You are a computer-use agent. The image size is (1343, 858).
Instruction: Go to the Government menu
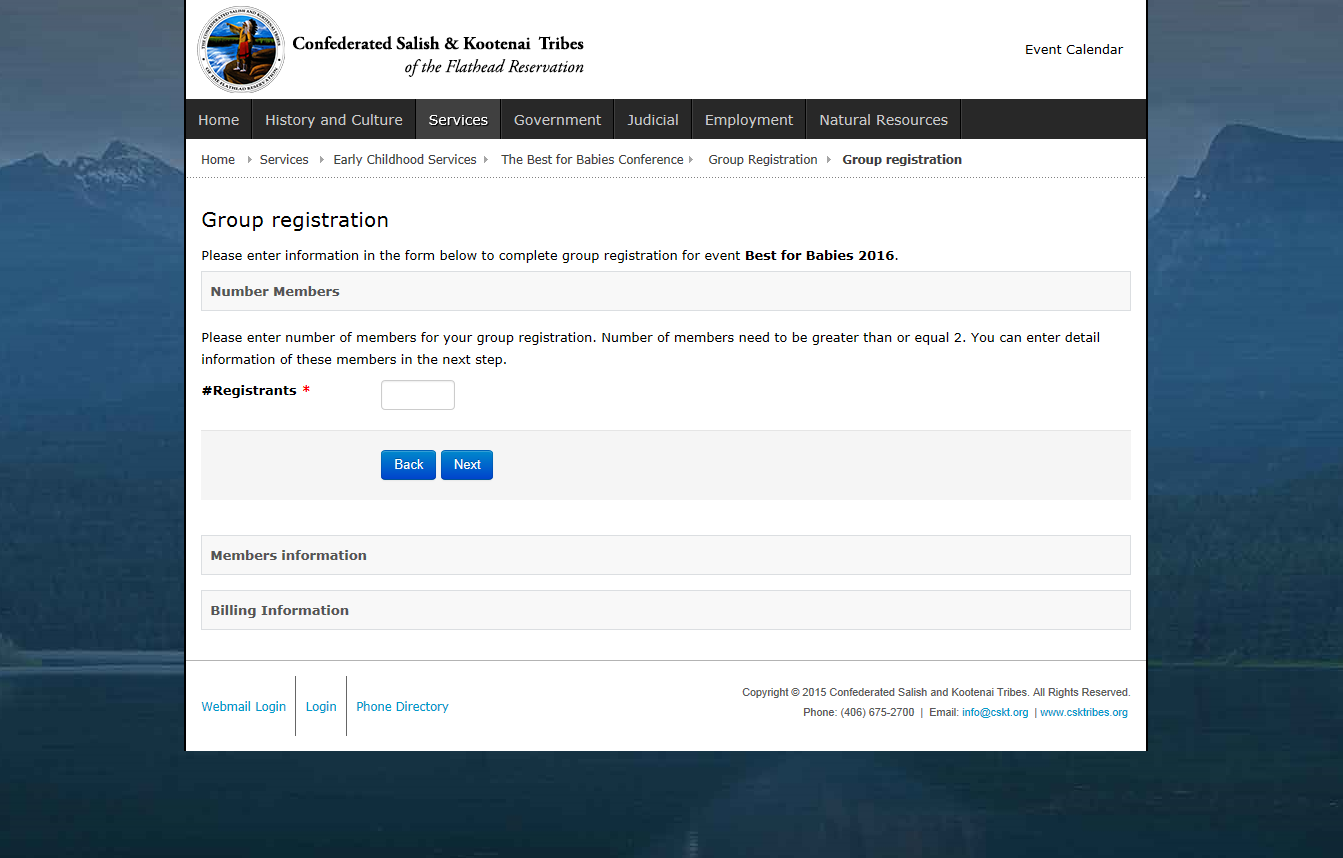pyautogui.click(x=557, y=120)
